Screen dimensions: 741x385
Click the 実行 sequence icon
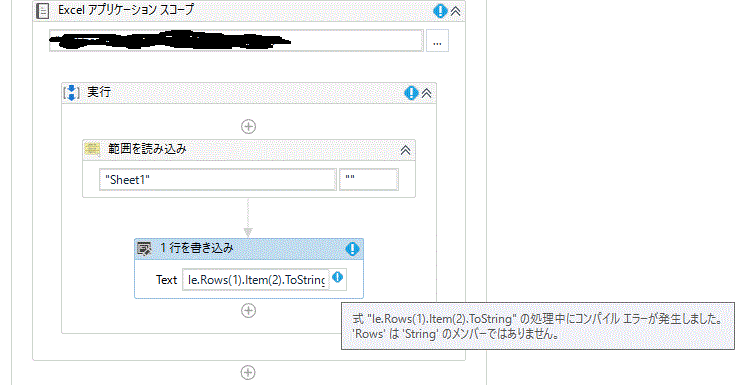(x=71, y=93)
